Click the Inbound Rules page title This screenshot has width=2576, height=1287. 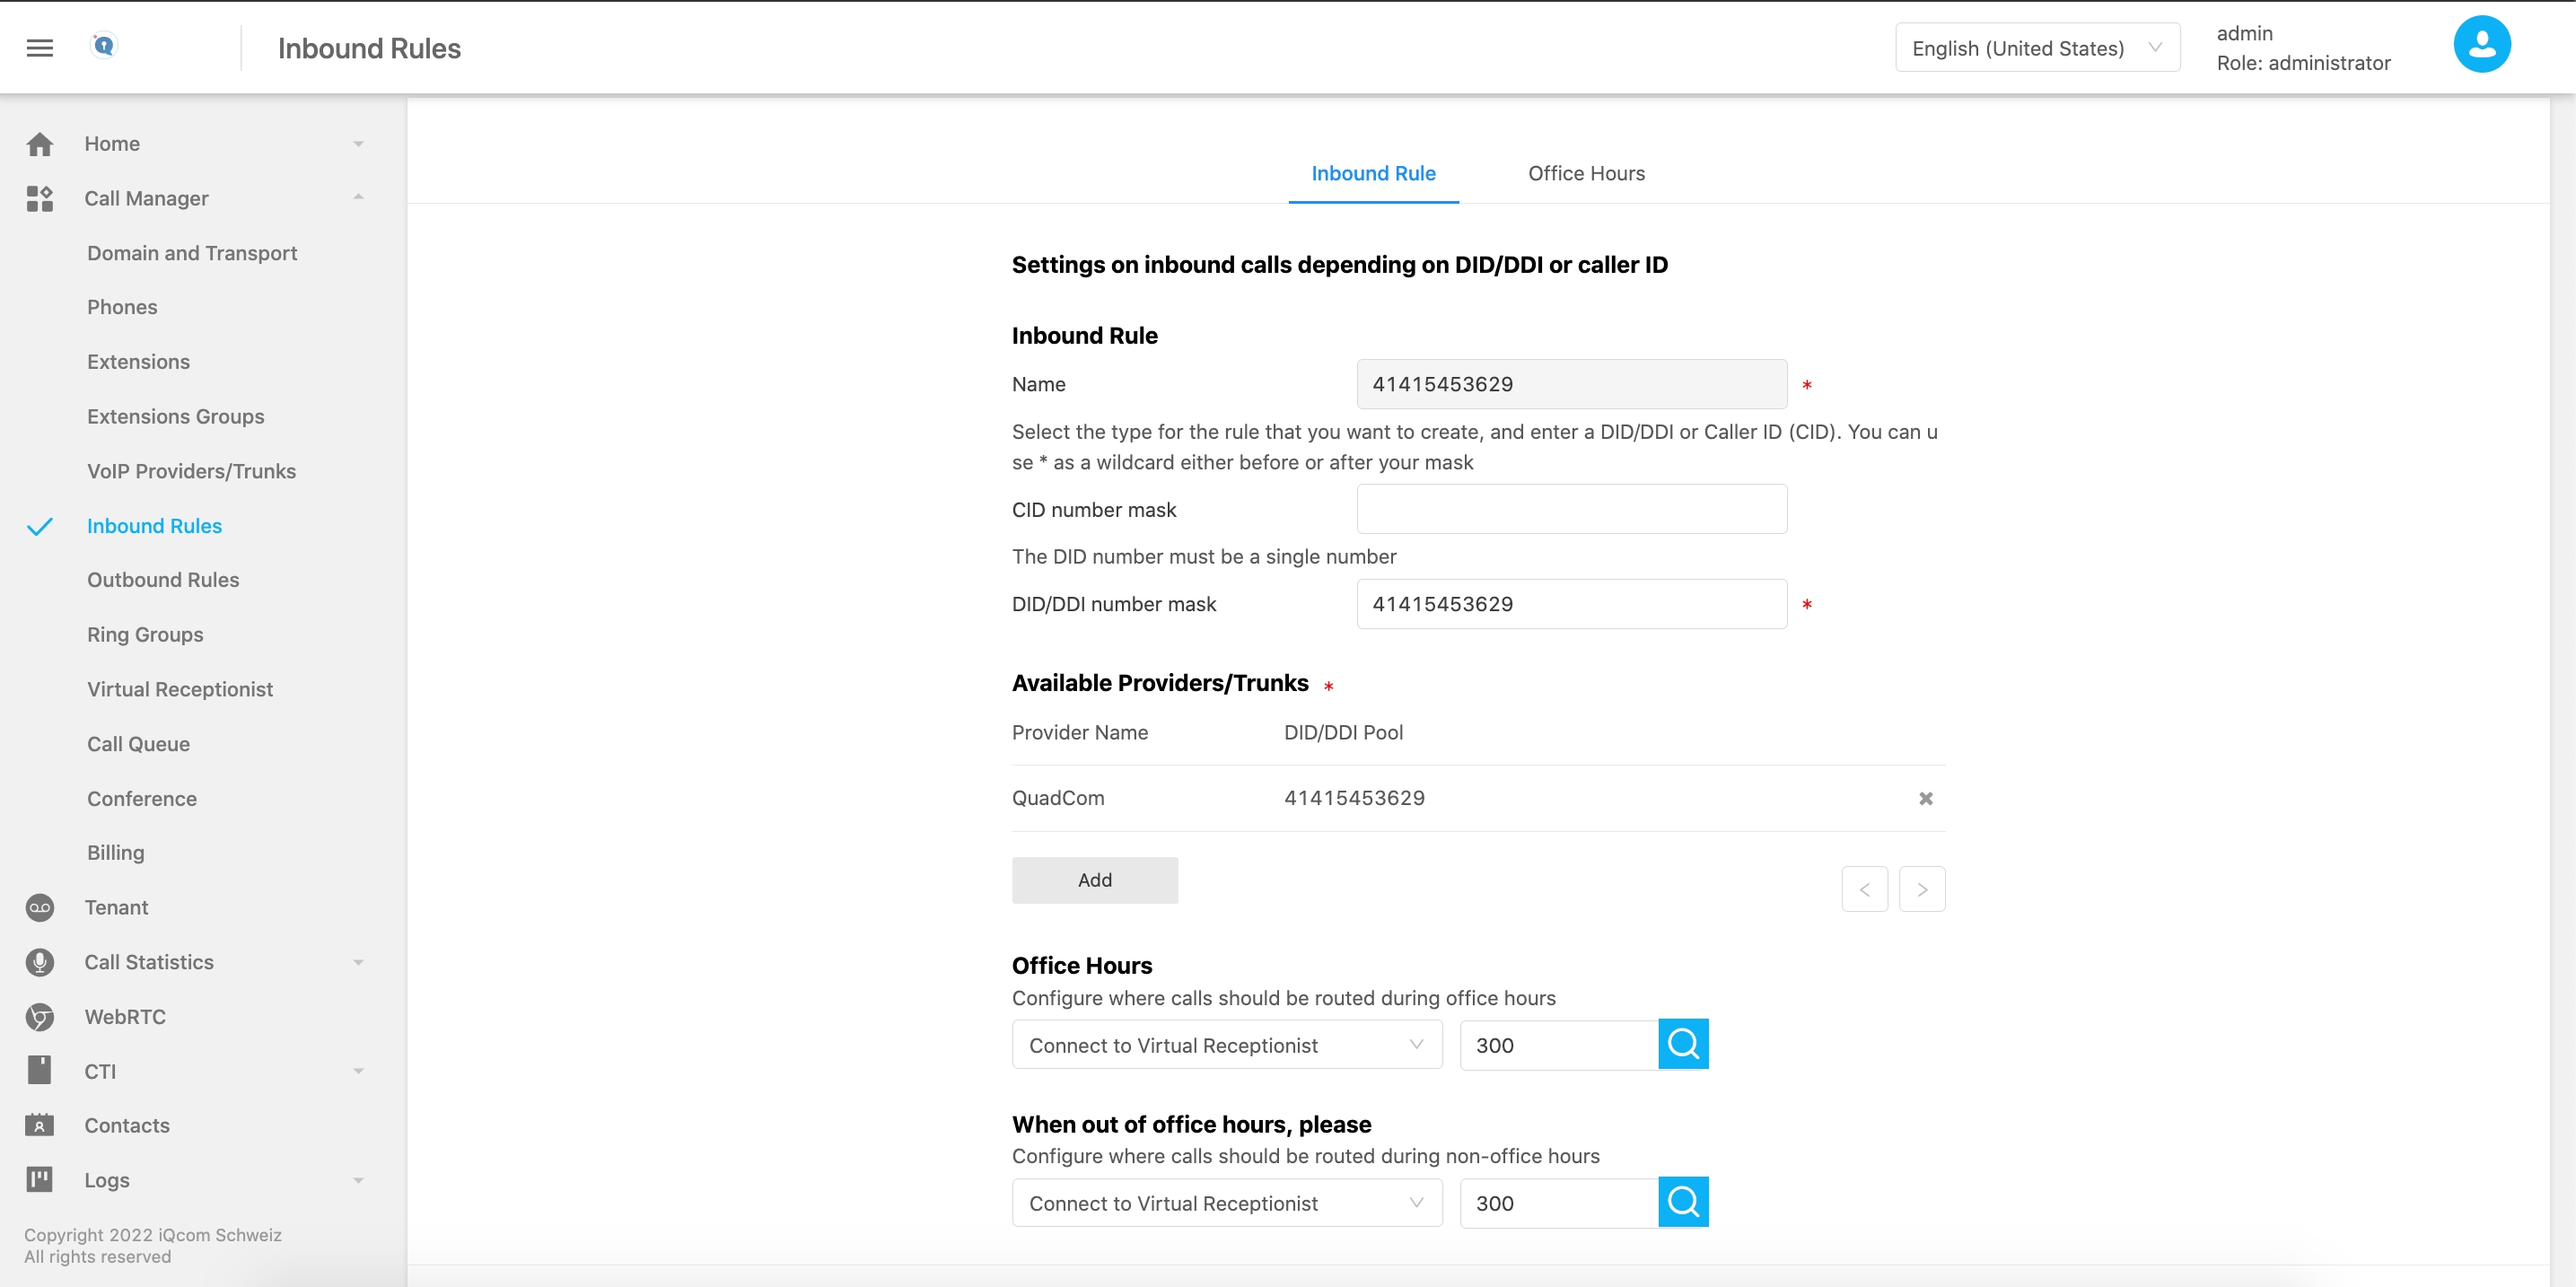(x=369, y=48)
